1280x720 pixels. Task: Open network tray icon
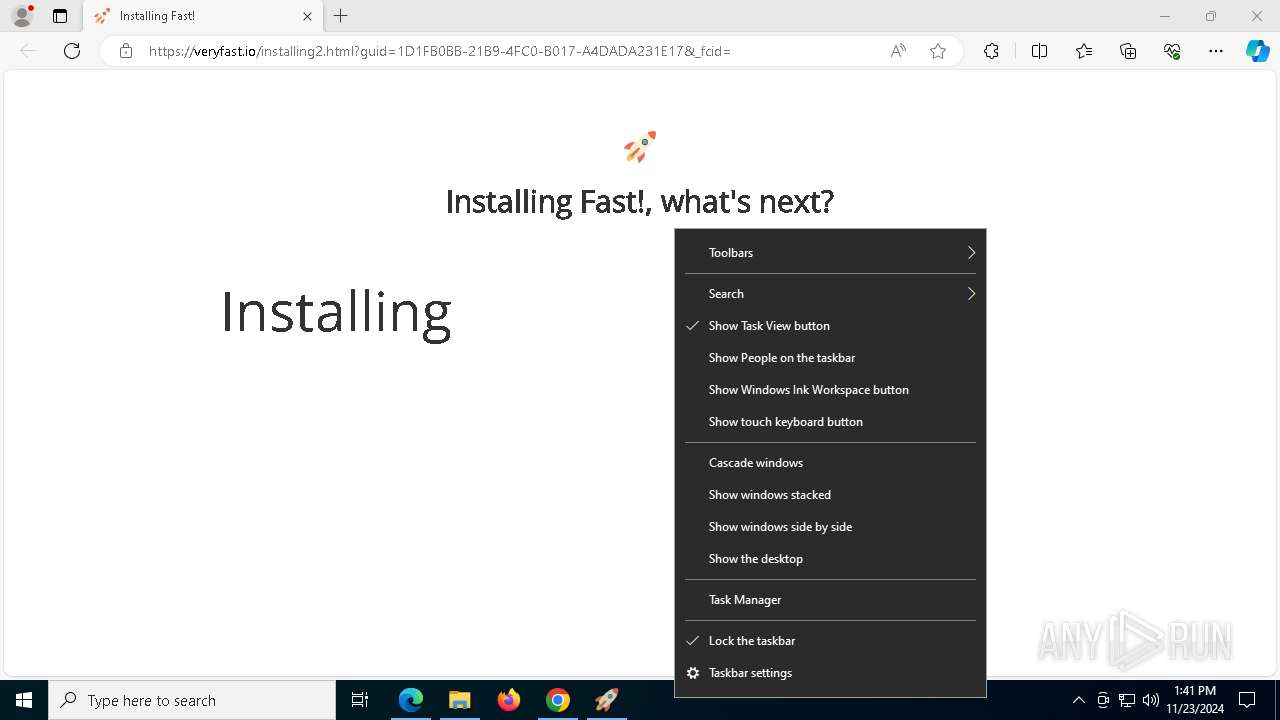click(1127, 700)
